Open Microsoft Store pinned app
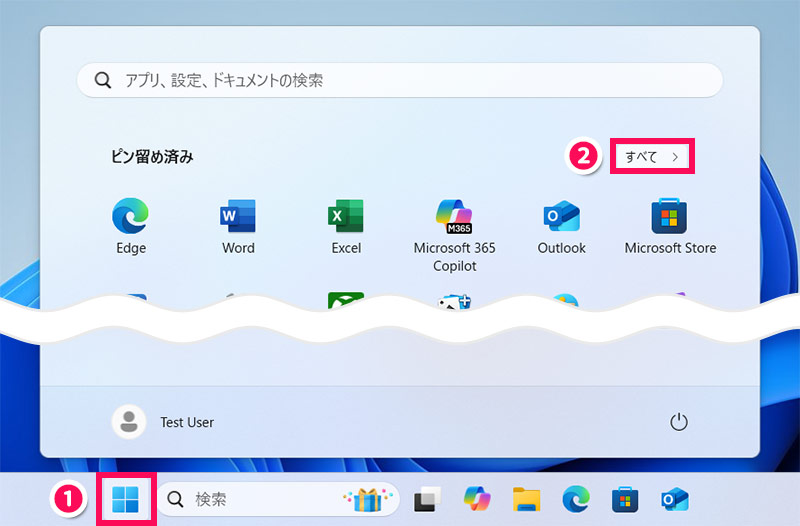Viewport: 800px width, 526px height. pyautogui.click(x=670, y=226)
